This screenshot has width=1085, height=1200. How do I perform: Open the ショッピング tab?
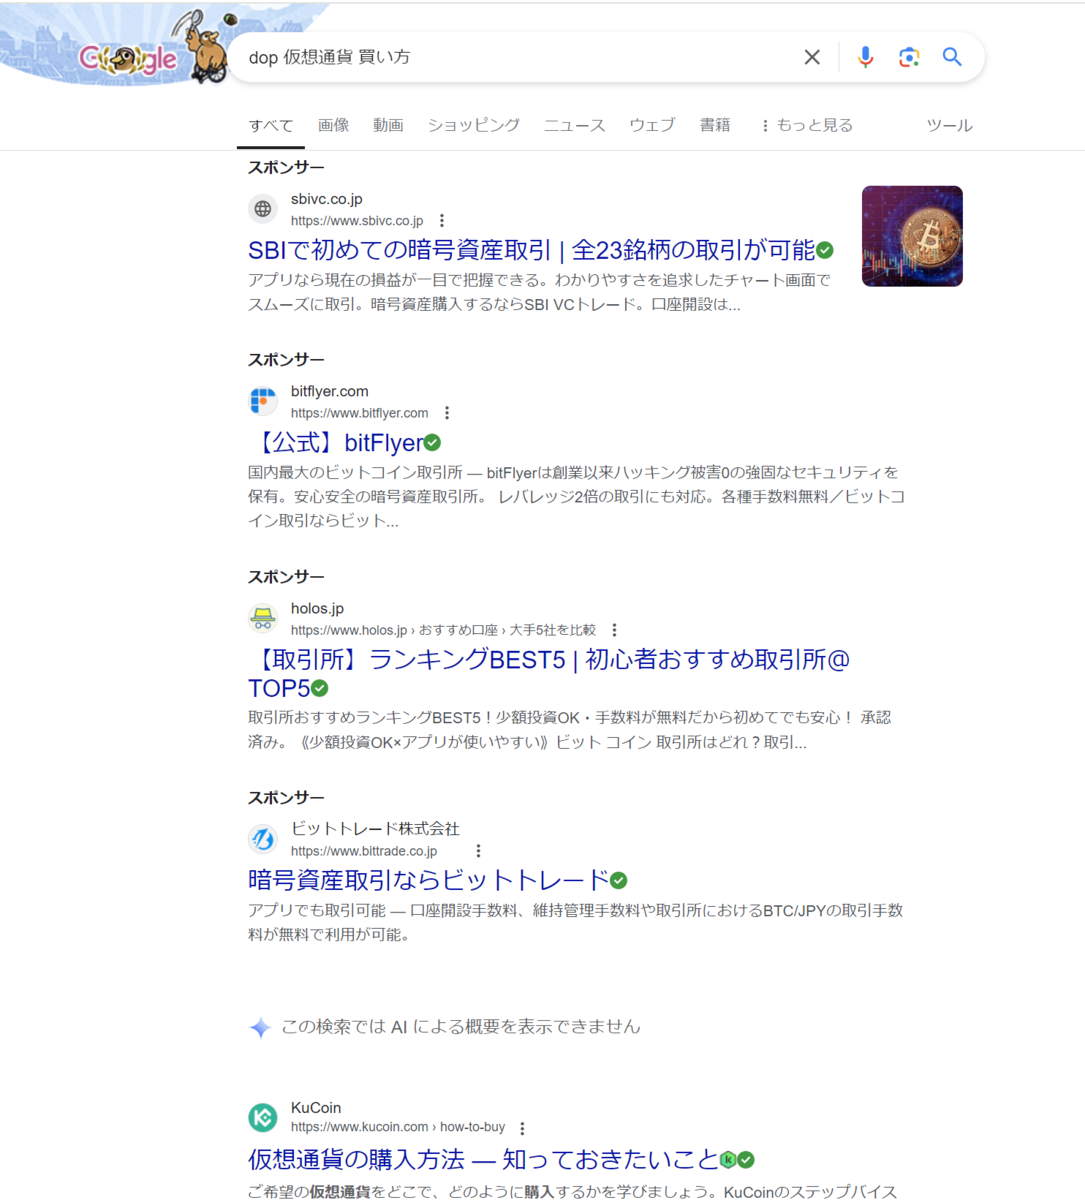point(474,125)
